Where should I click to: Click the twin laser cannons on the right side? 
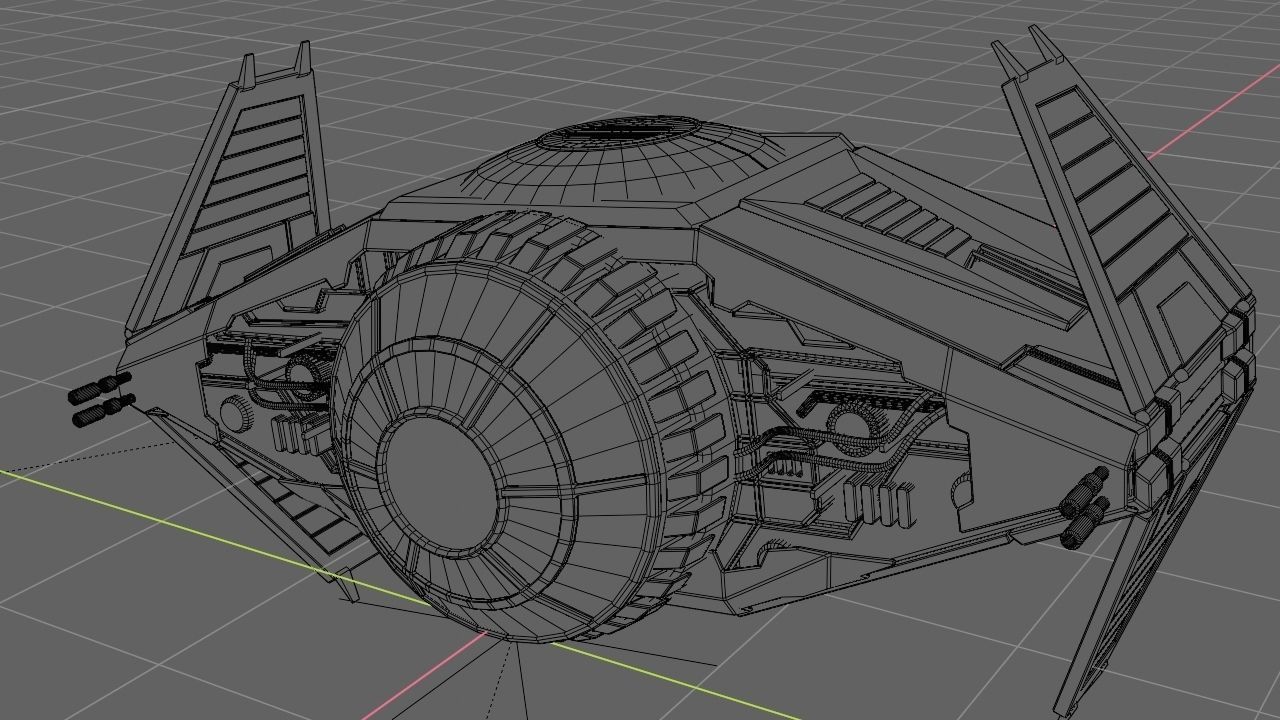(1084, 507)
